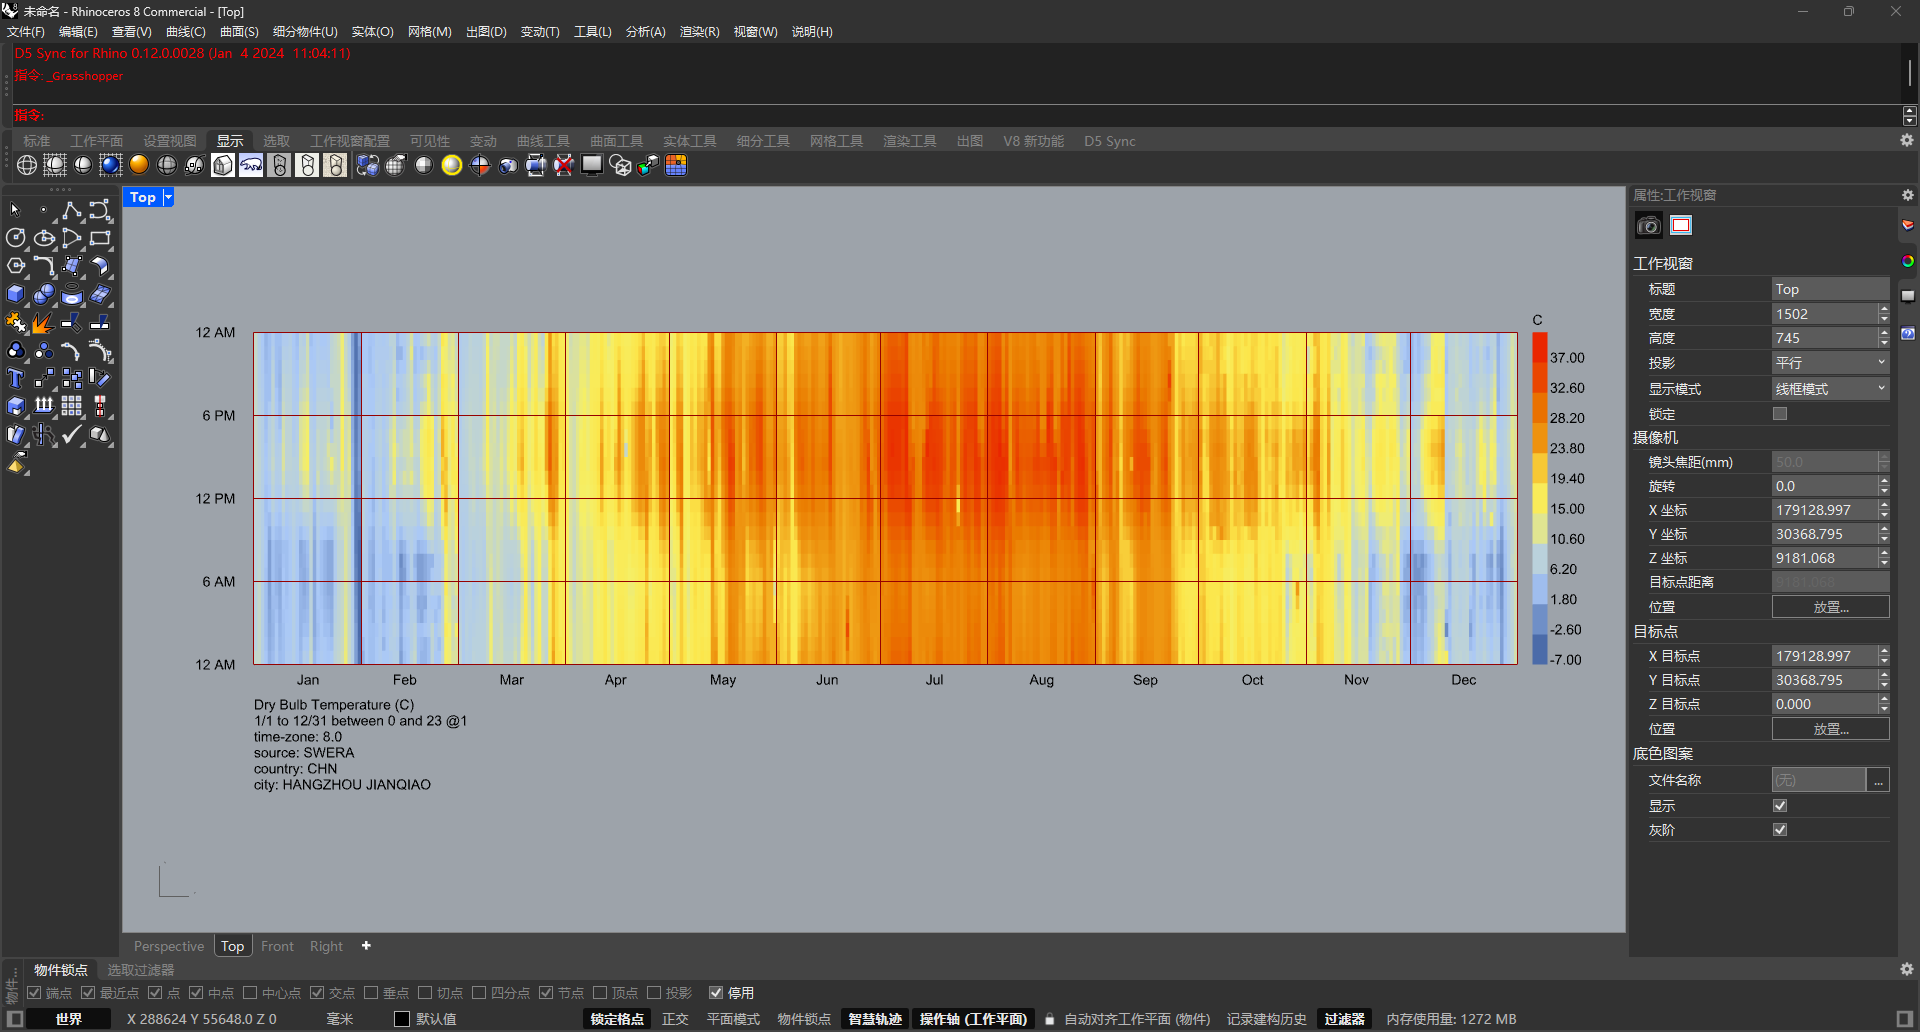The width and height of the screenshot is (1920, 1032).
Task: Select the Box solid tool
Action: [x=15, y=294]
